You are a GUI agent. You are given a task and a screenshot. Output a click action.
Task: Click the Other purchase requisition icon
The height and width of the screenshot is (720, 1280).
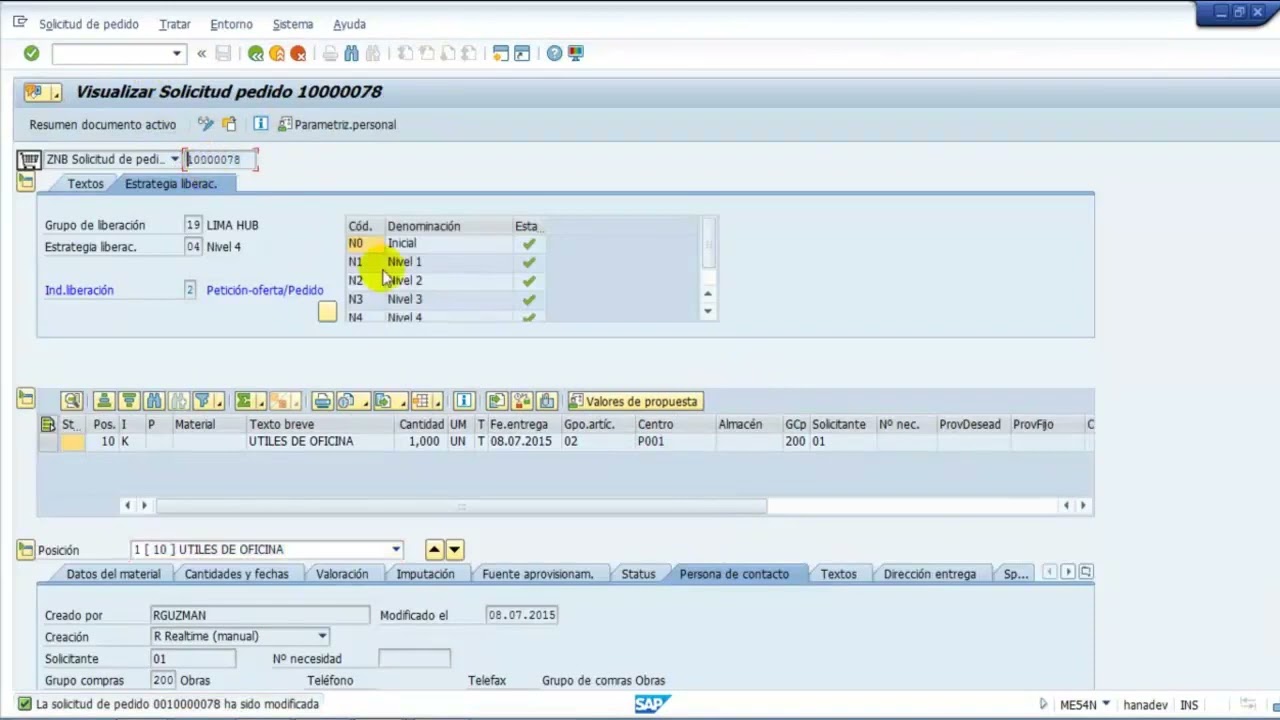(x=229, y=124)
